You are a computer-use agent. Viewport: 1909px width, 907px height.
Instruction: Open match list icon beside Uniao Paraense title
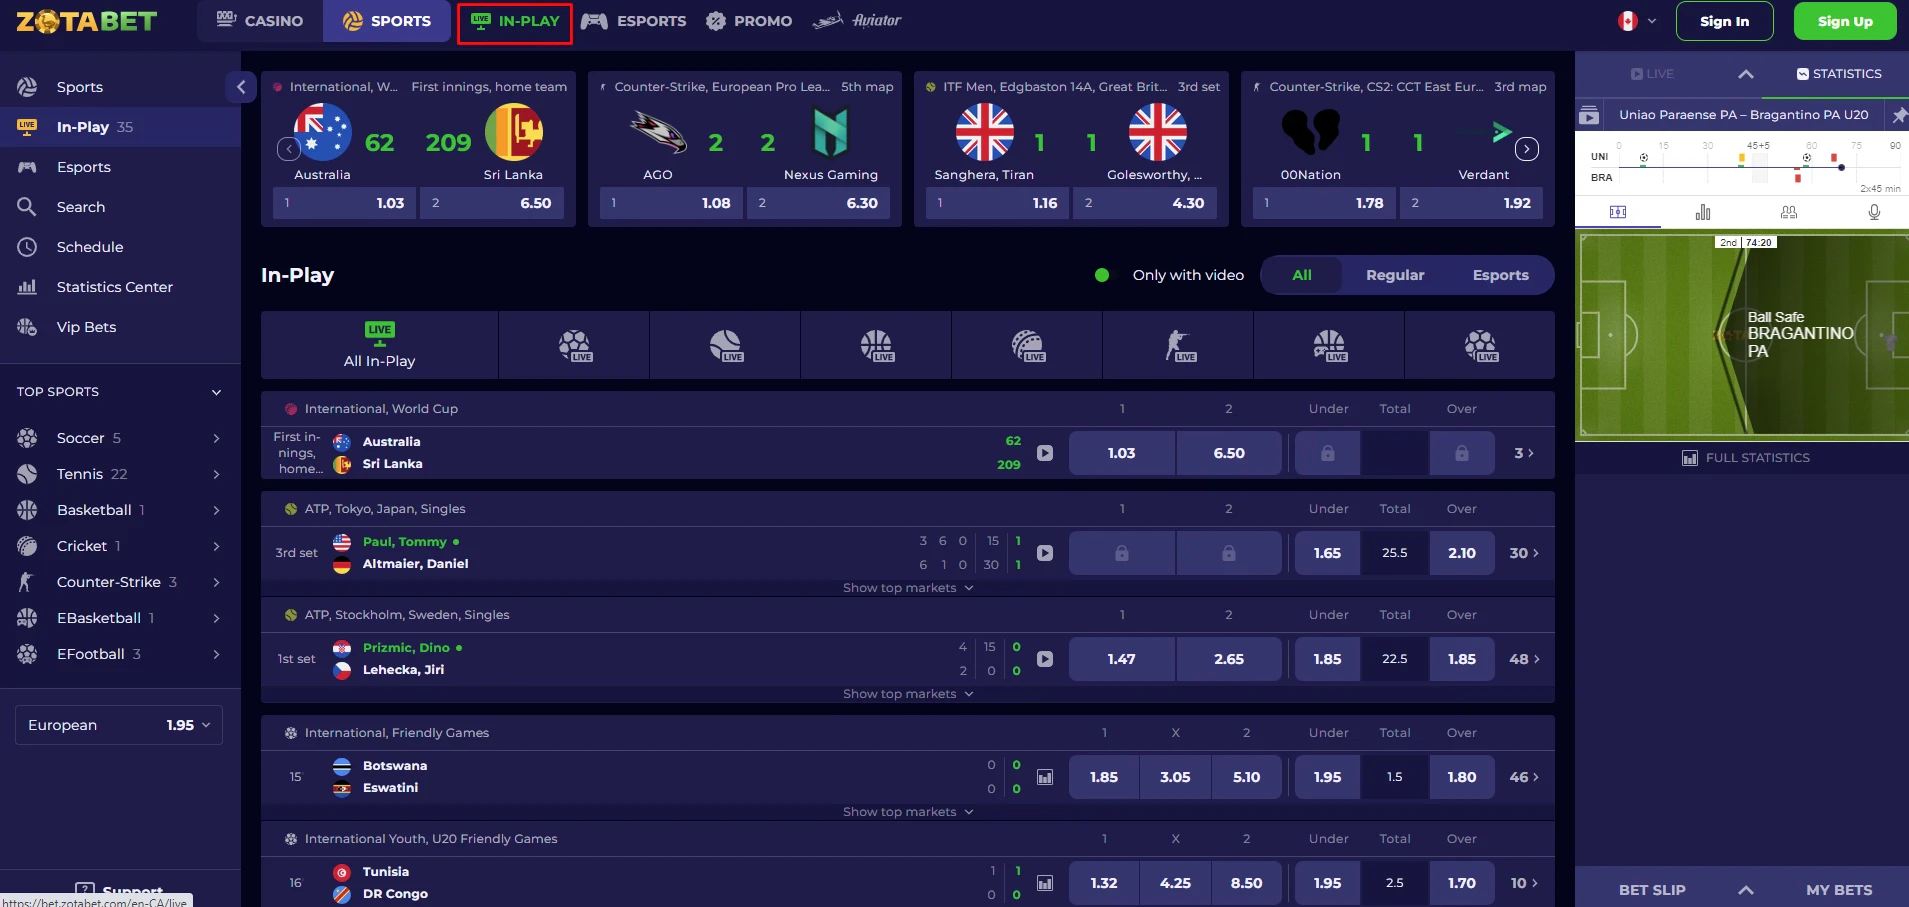[x=1589, y=115]
